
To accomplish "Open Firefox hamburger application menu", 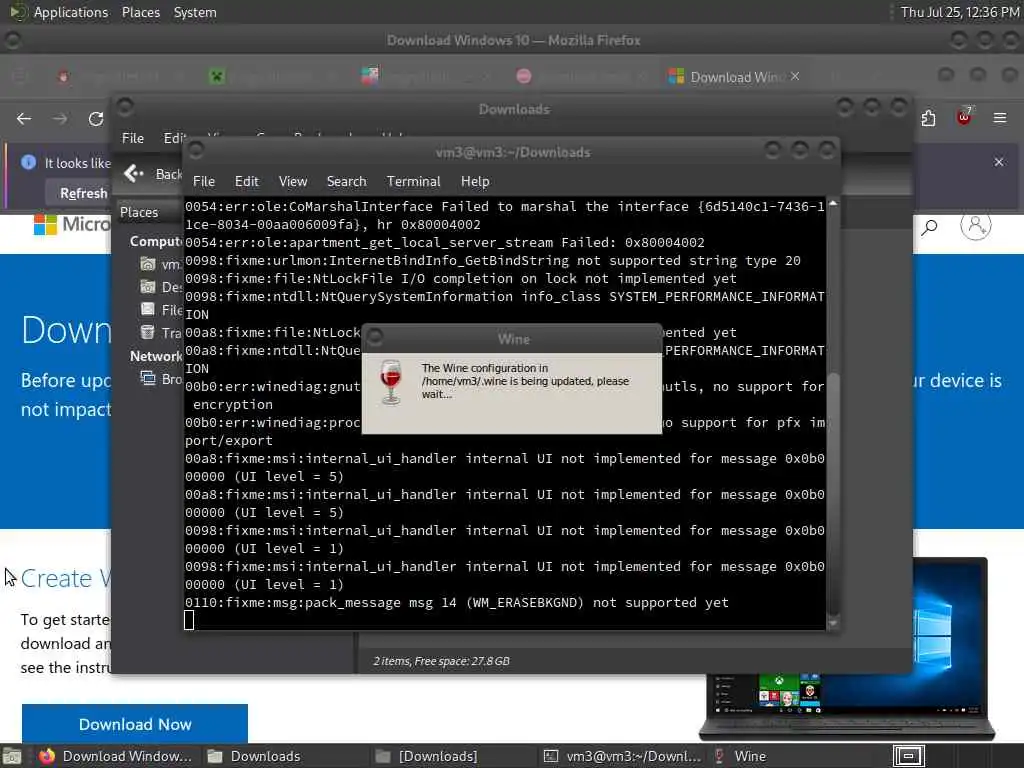I will pos(999,118).
